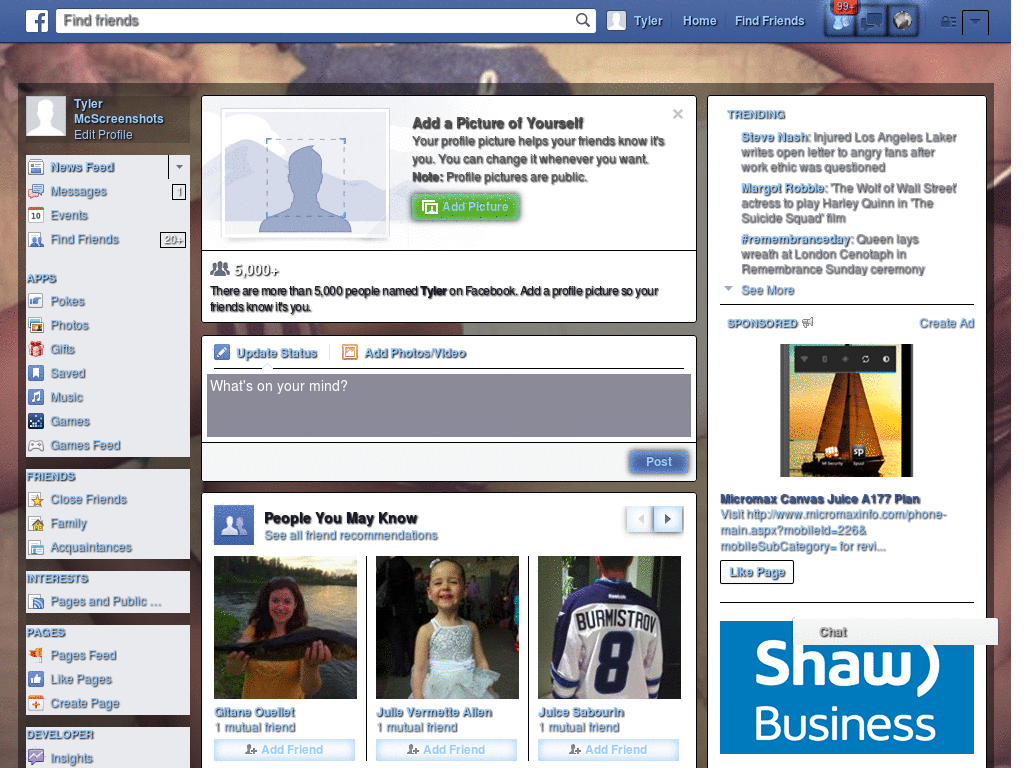Open friend requests icon with 99+ badge

pos(841,21)
